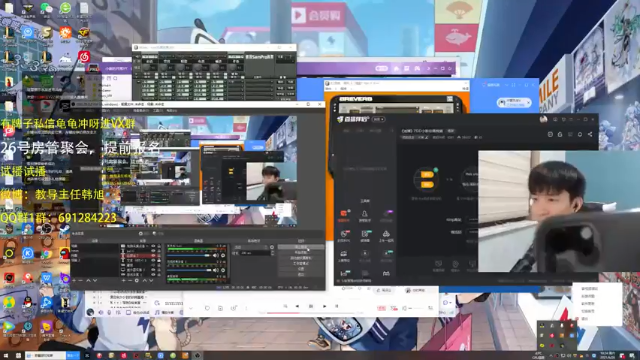Open OBS Settings from Controls panel
The image size is (640, 360).
pos(301,269)
